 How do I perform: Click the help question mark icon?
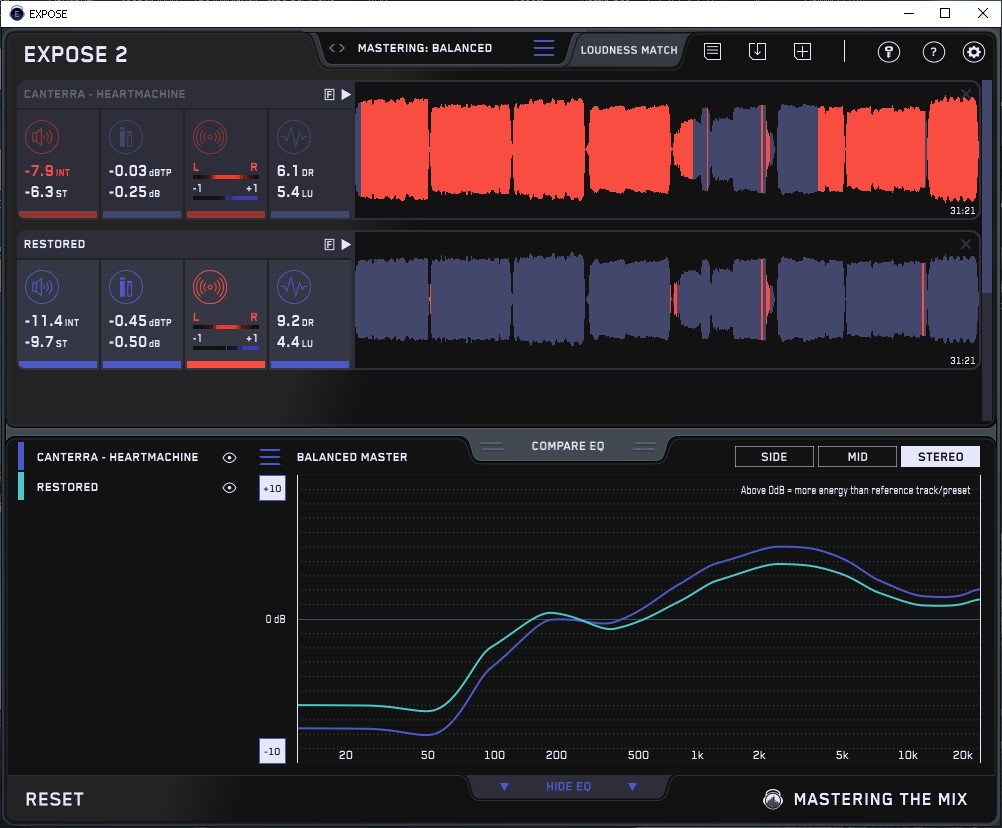point(933,52)
